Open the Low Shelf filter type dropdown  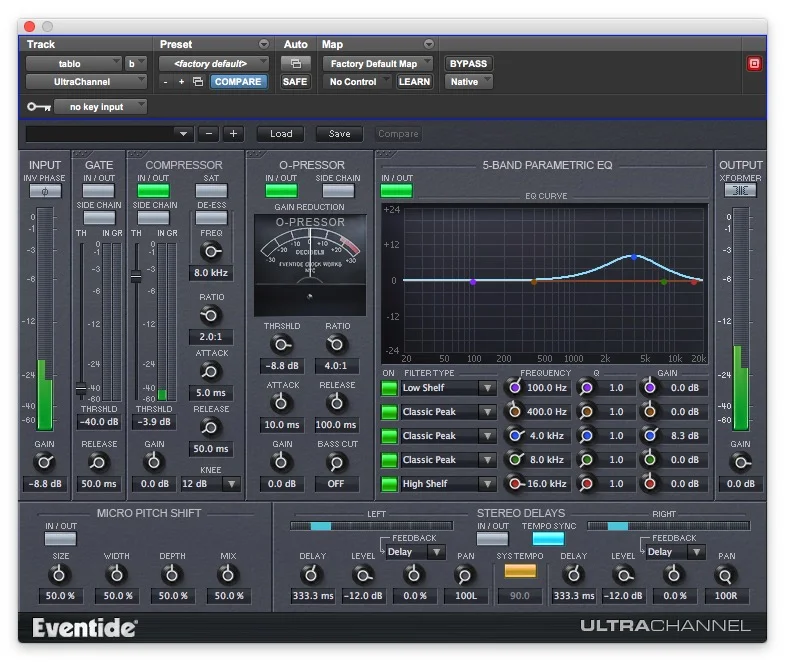click(487, 388)
